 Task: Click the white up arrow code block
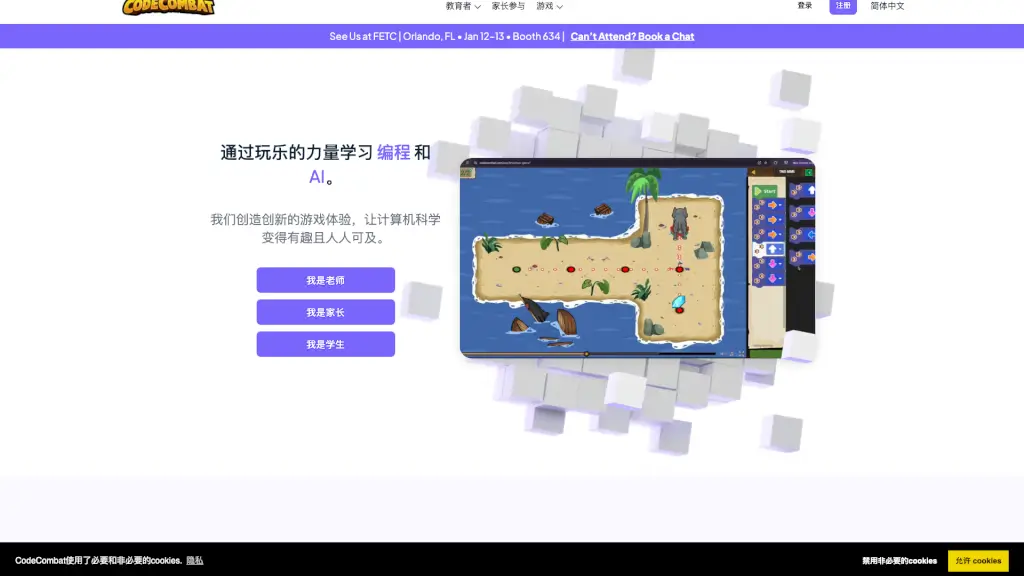coord(771,249)
